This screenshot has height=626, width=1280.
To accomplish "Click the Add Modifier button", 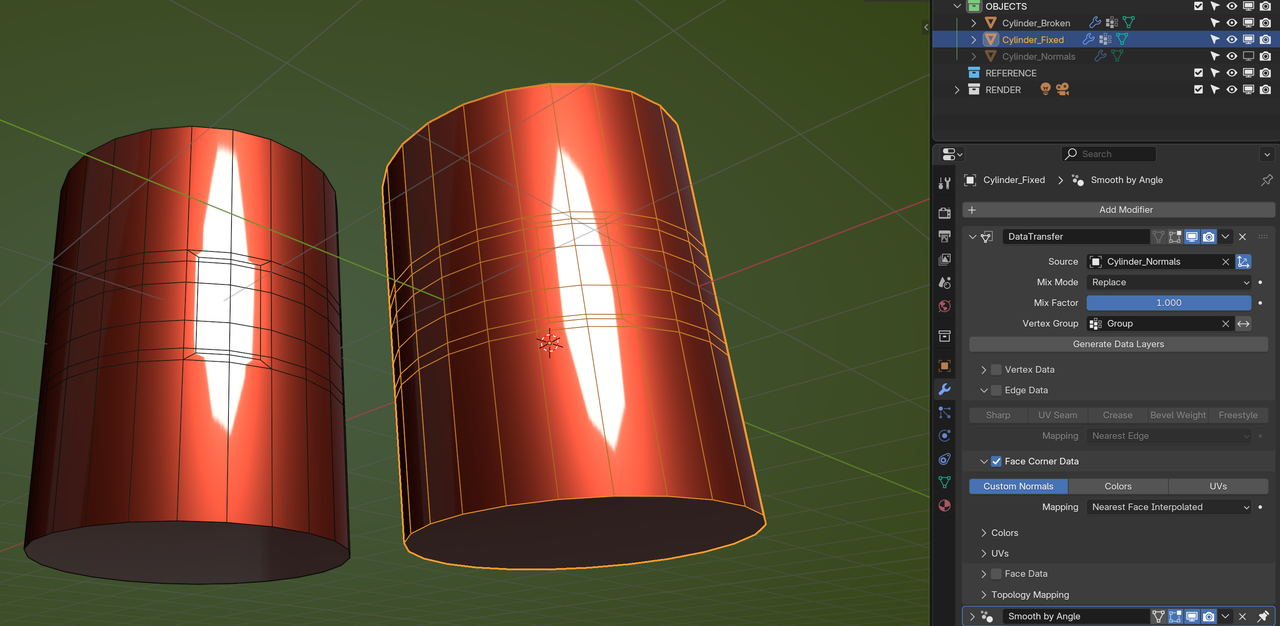I will pos(1119,210).
